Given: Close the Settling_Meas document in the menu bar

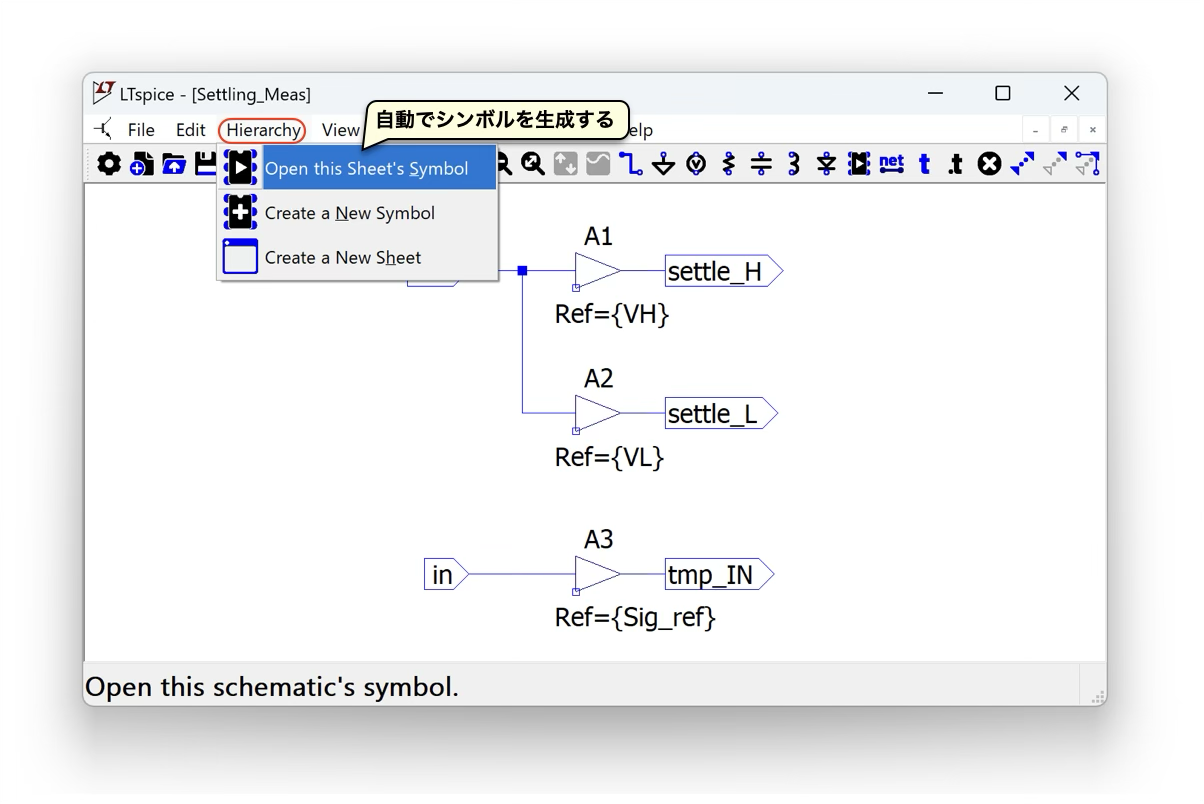Looking at the screenshot, I should [x=1092, y=130].
